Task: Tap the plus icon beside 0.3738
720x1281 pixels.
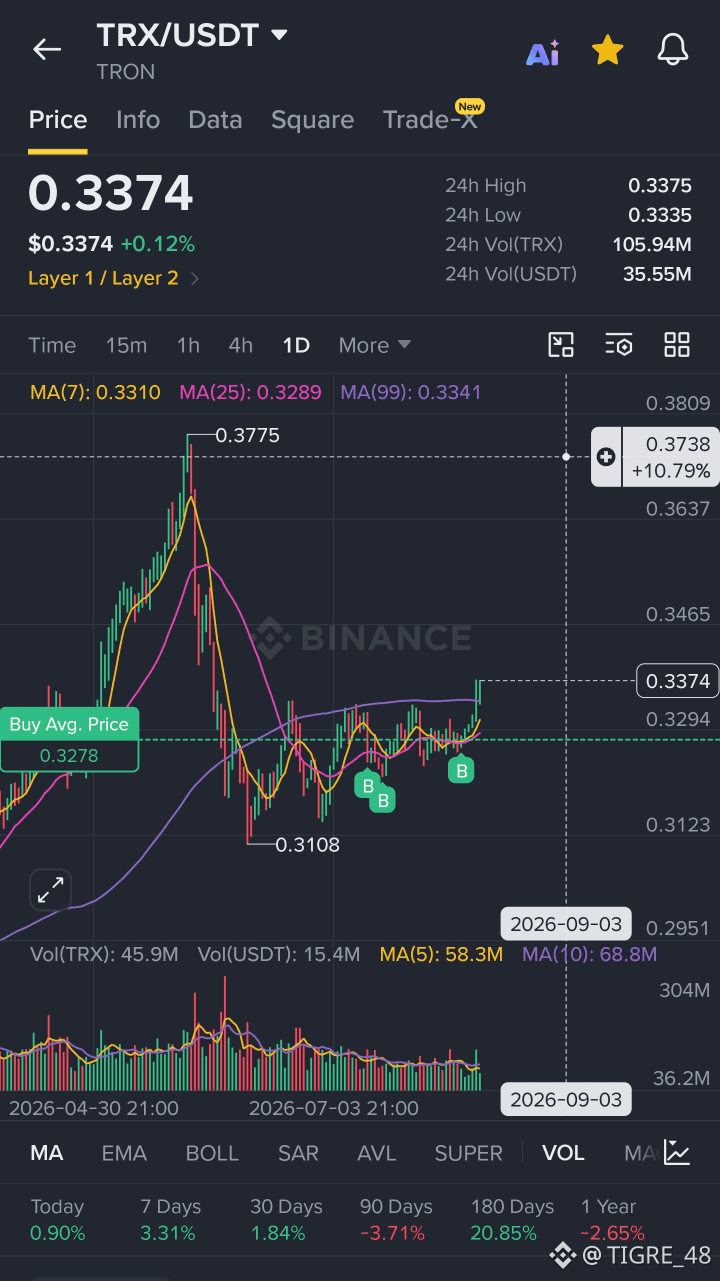Action: (x=606, y=457)
